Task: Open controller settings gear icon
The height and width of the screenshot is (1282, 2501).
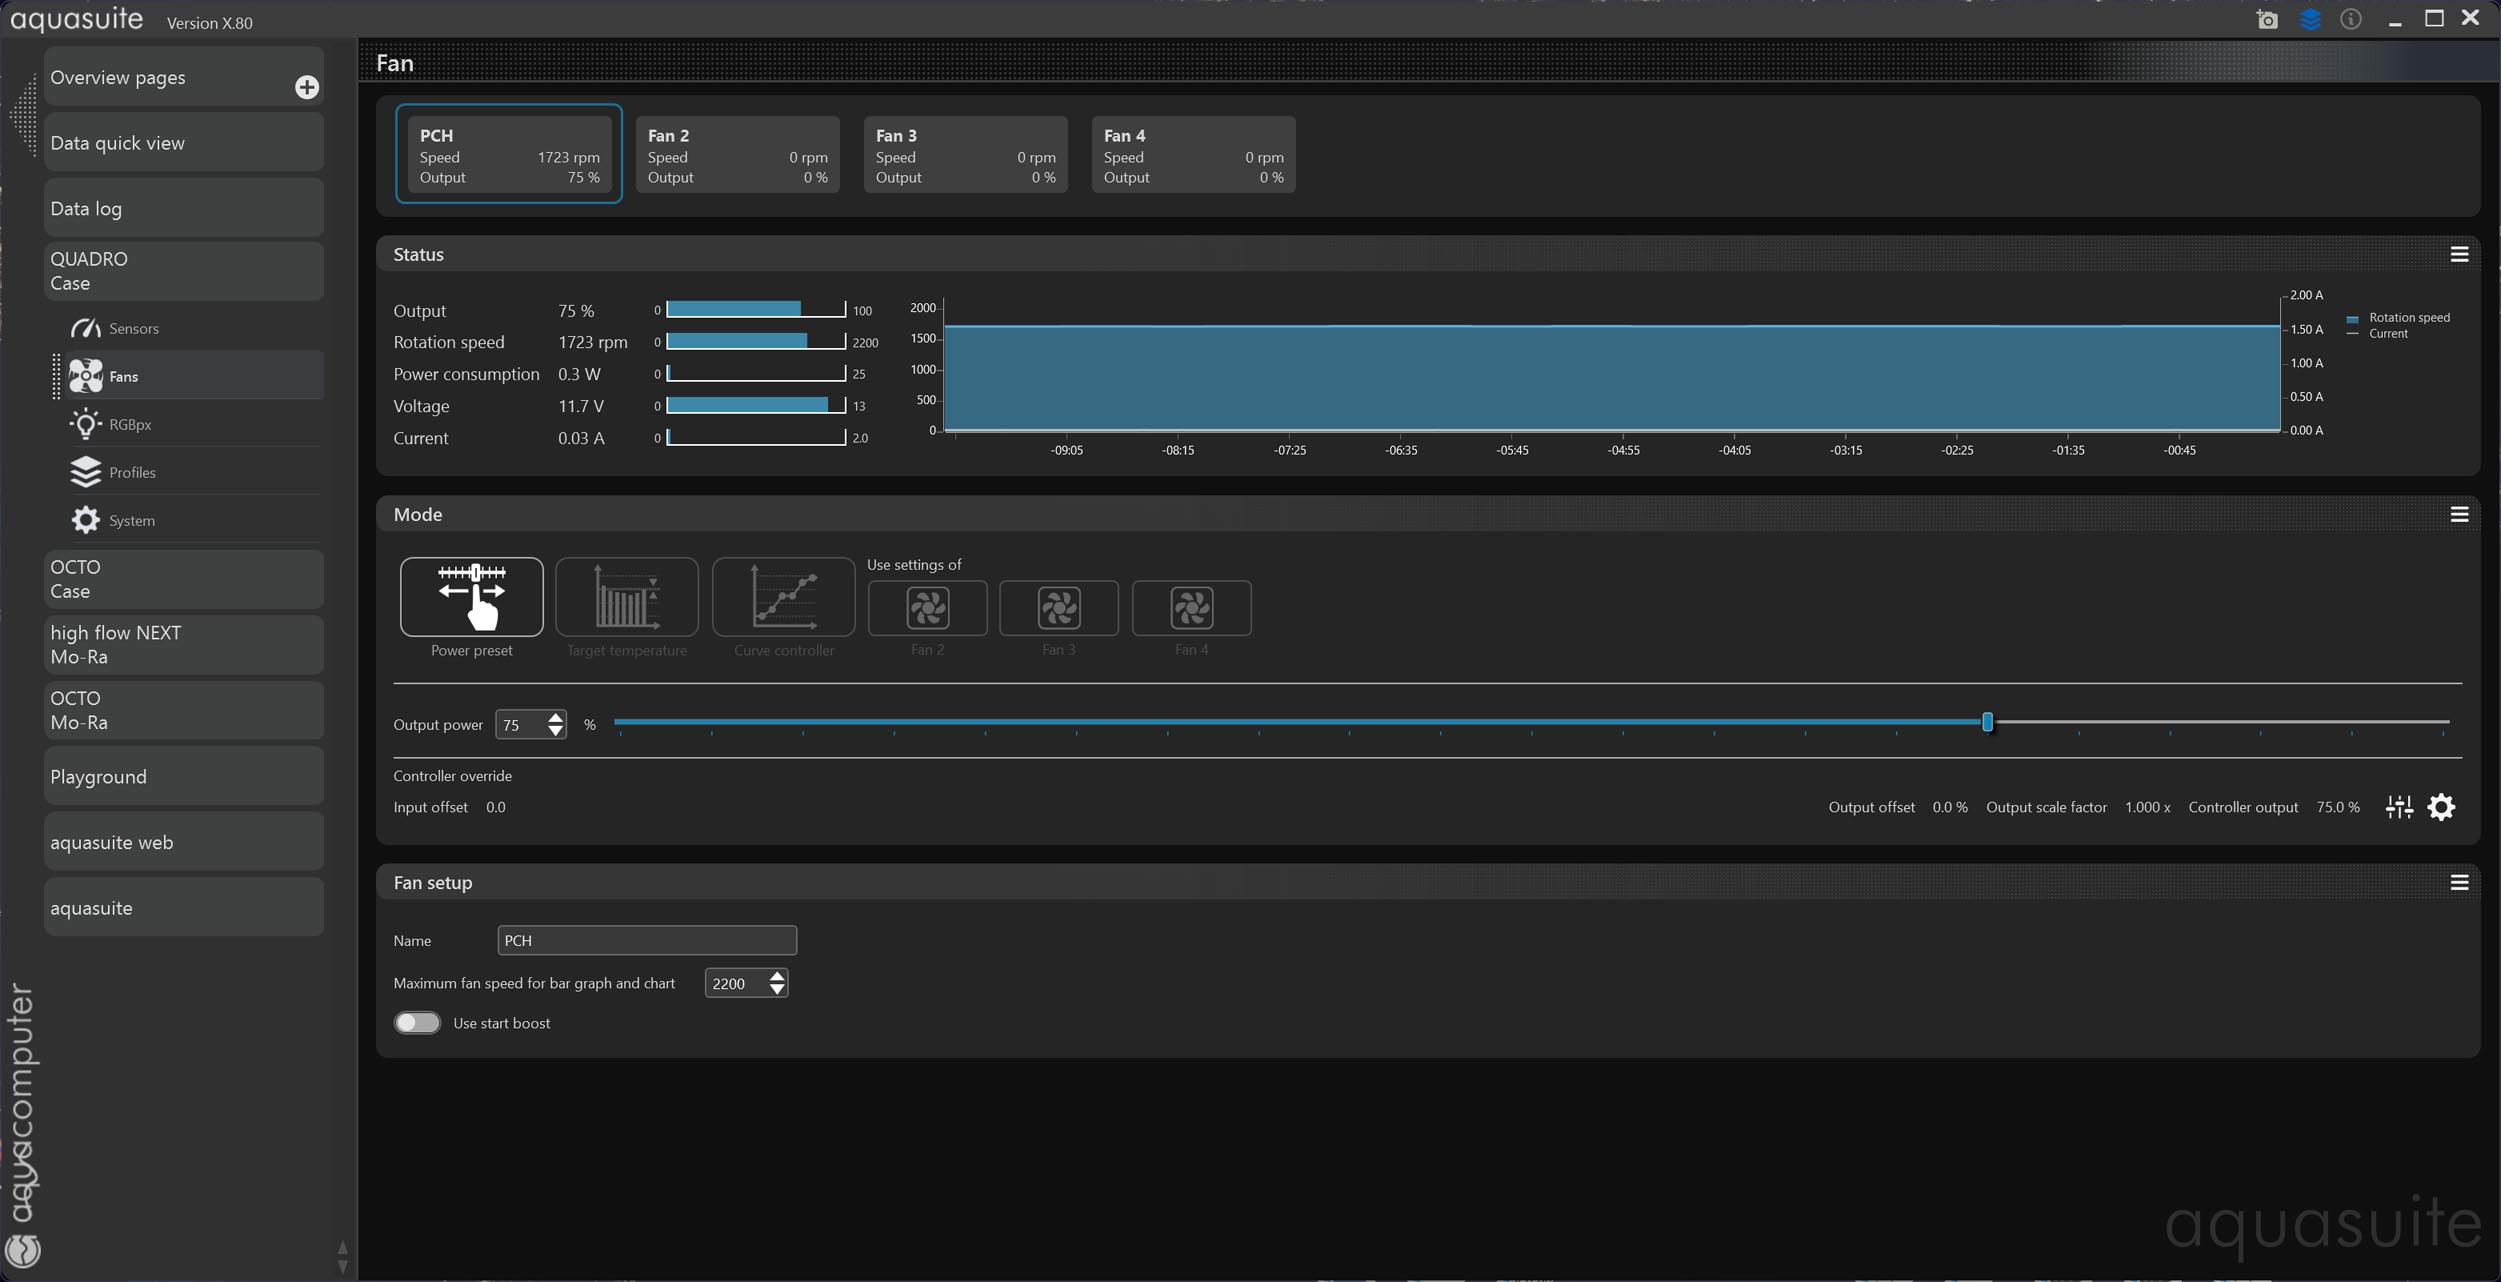Action: click(2441, 807)
